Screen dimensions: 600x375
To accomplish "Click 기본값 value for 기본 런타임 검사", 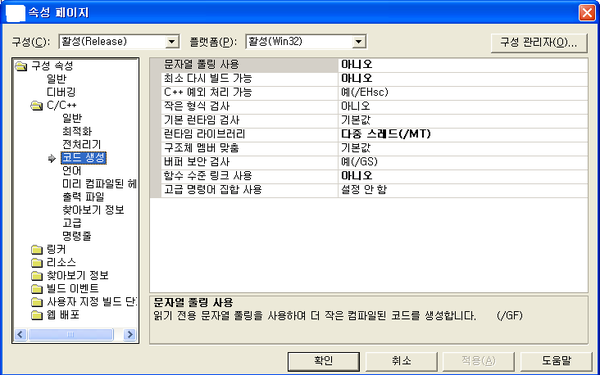I will click(x=463, y=120).
